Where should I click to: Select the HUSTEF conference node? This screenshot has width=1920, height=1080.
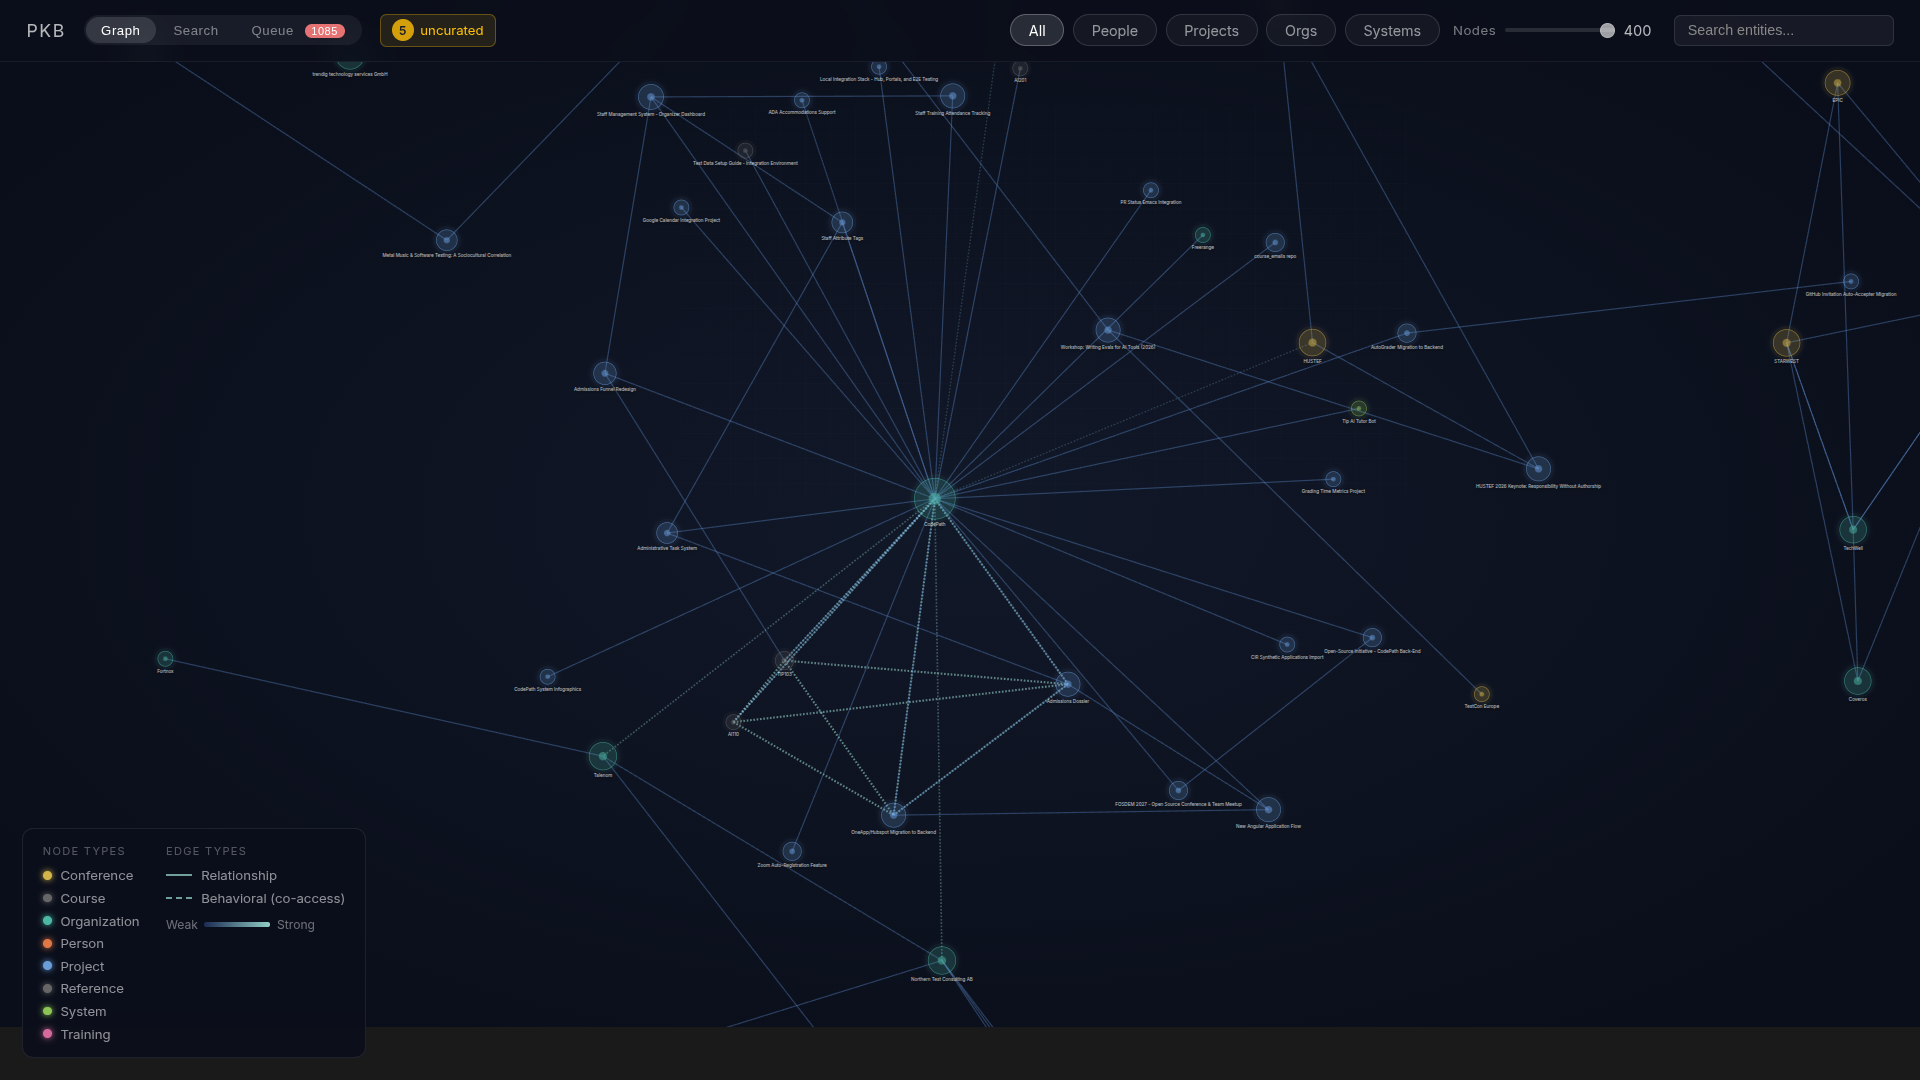tap(1312, 343)
